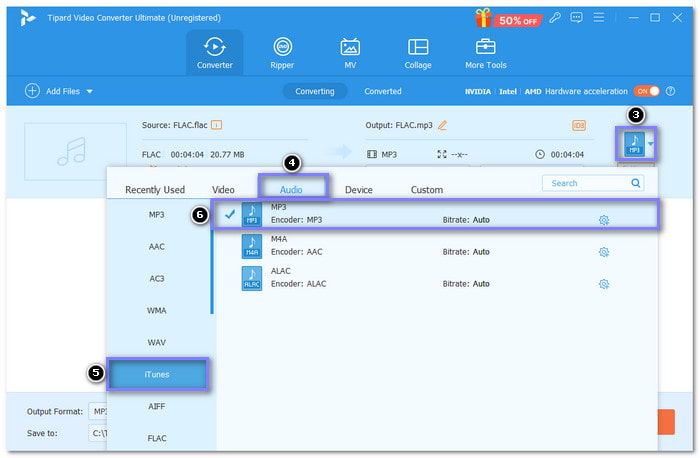Image resolution: width=700 pixels, height=458 pixels.
Task: Click the search magnifier icon
Action: 636,183
